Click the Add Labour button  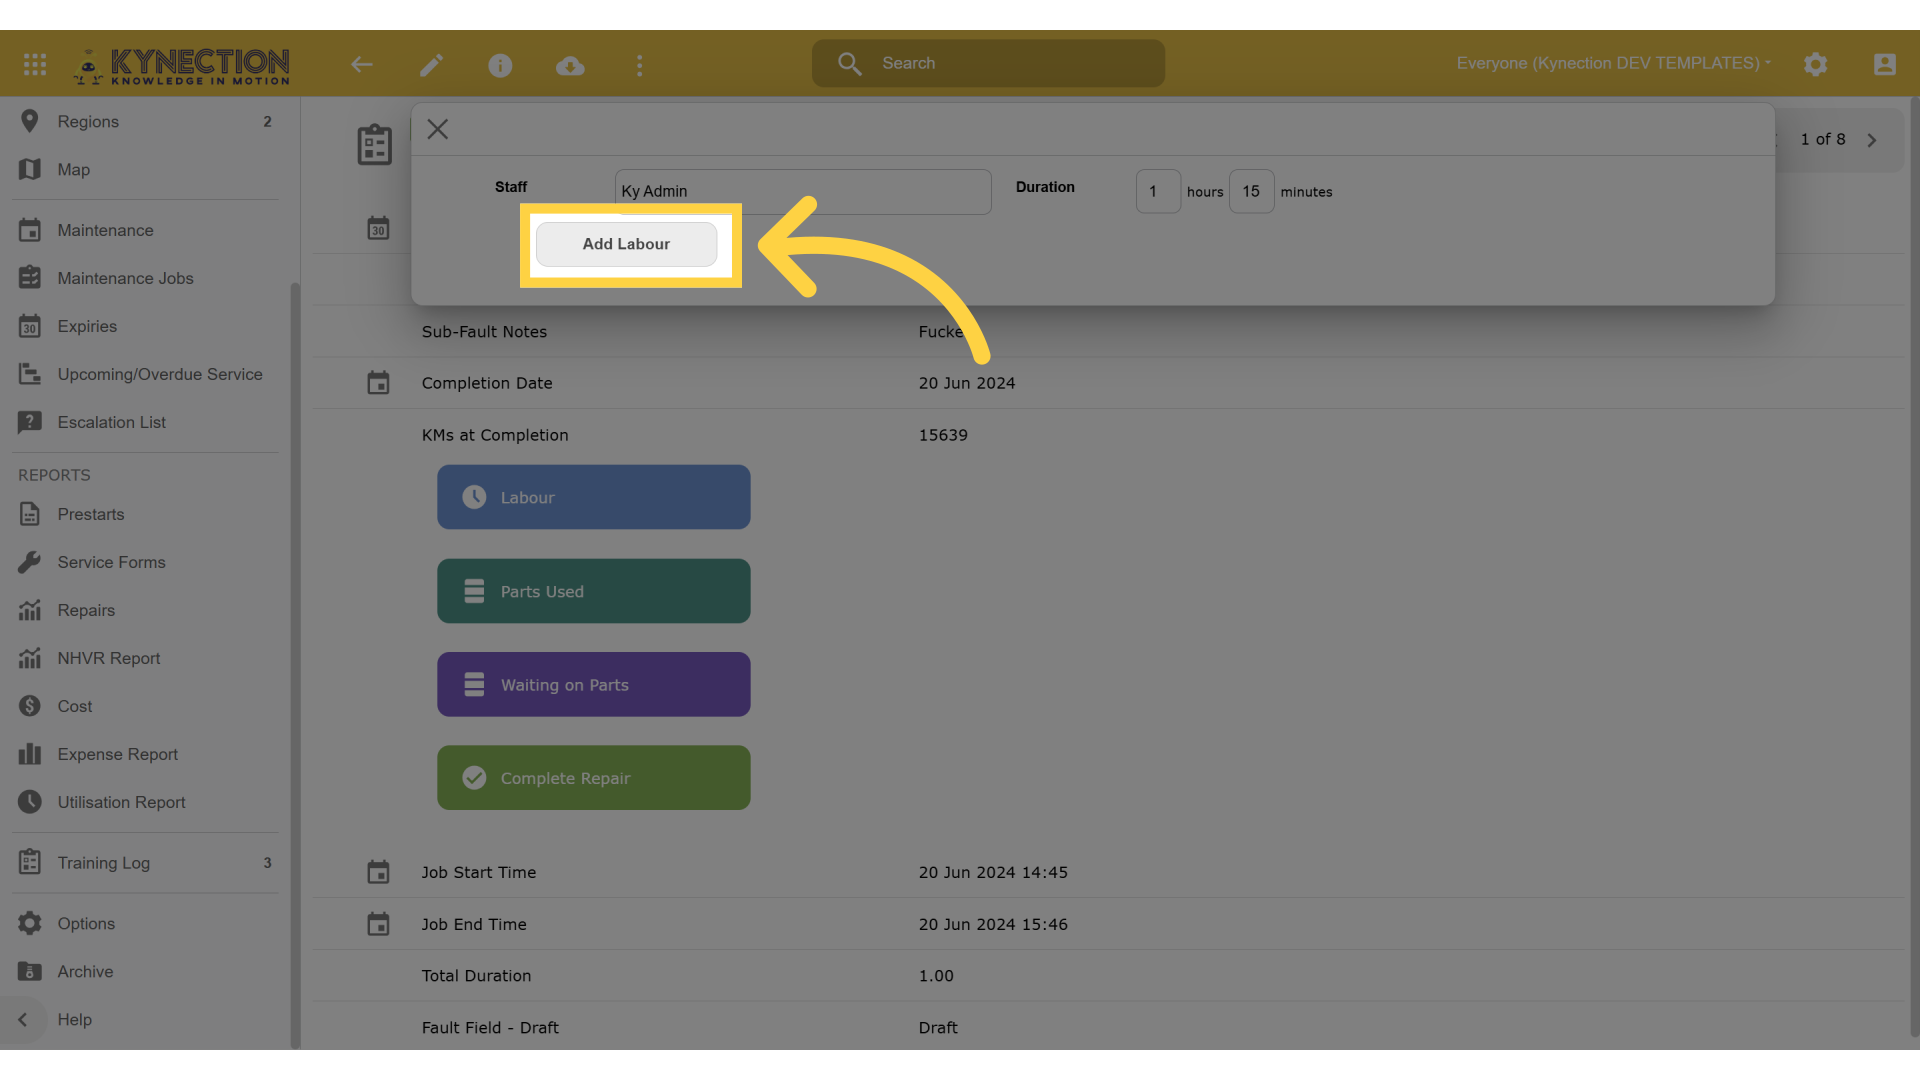[626, 244]
